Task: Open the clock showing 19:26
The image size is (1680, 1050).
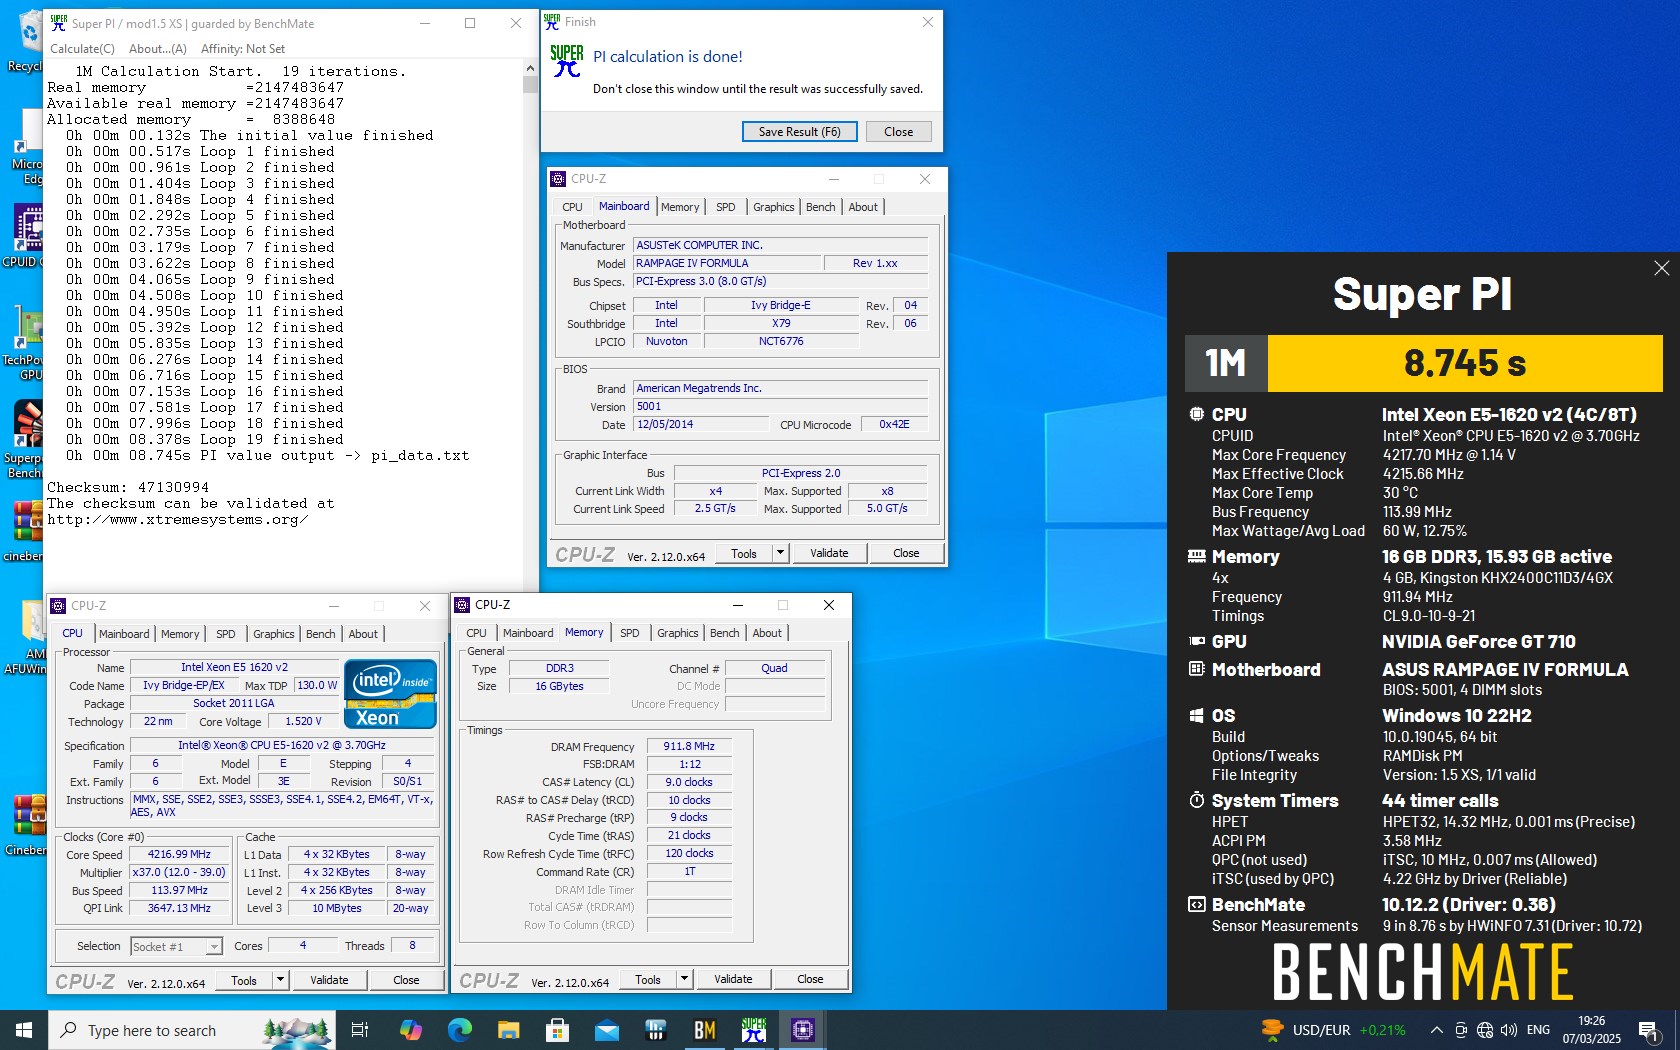Action: tap(1592, 1030)
